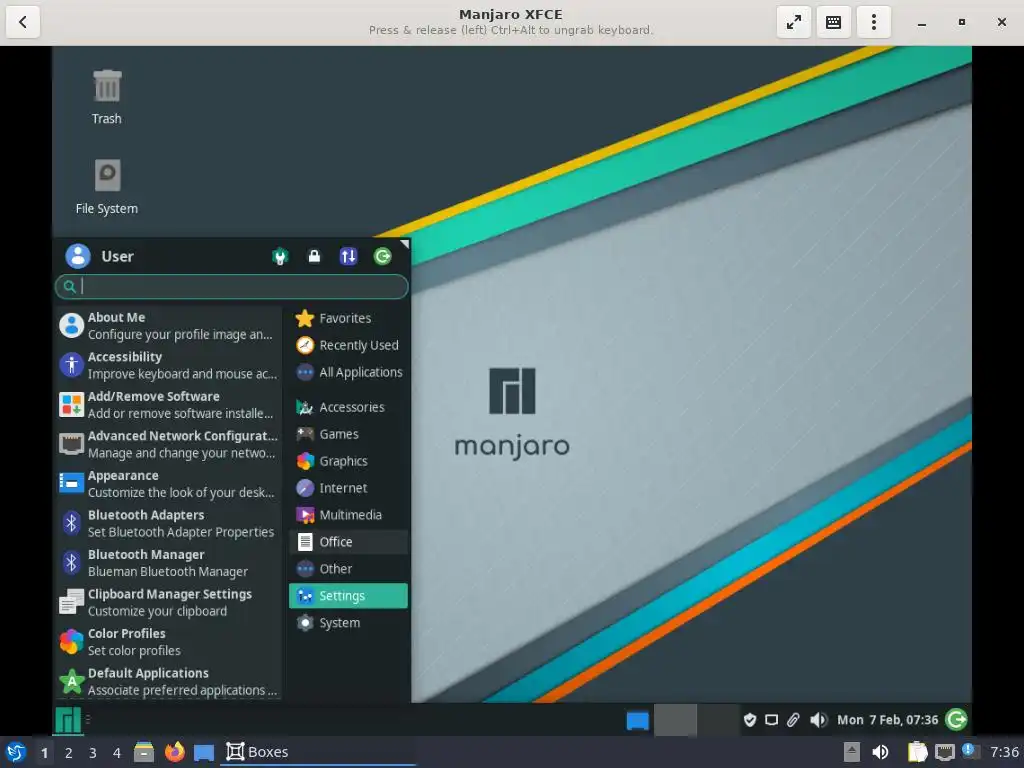
Task: Select the Settings category
Action: click(x=348, y=596)
